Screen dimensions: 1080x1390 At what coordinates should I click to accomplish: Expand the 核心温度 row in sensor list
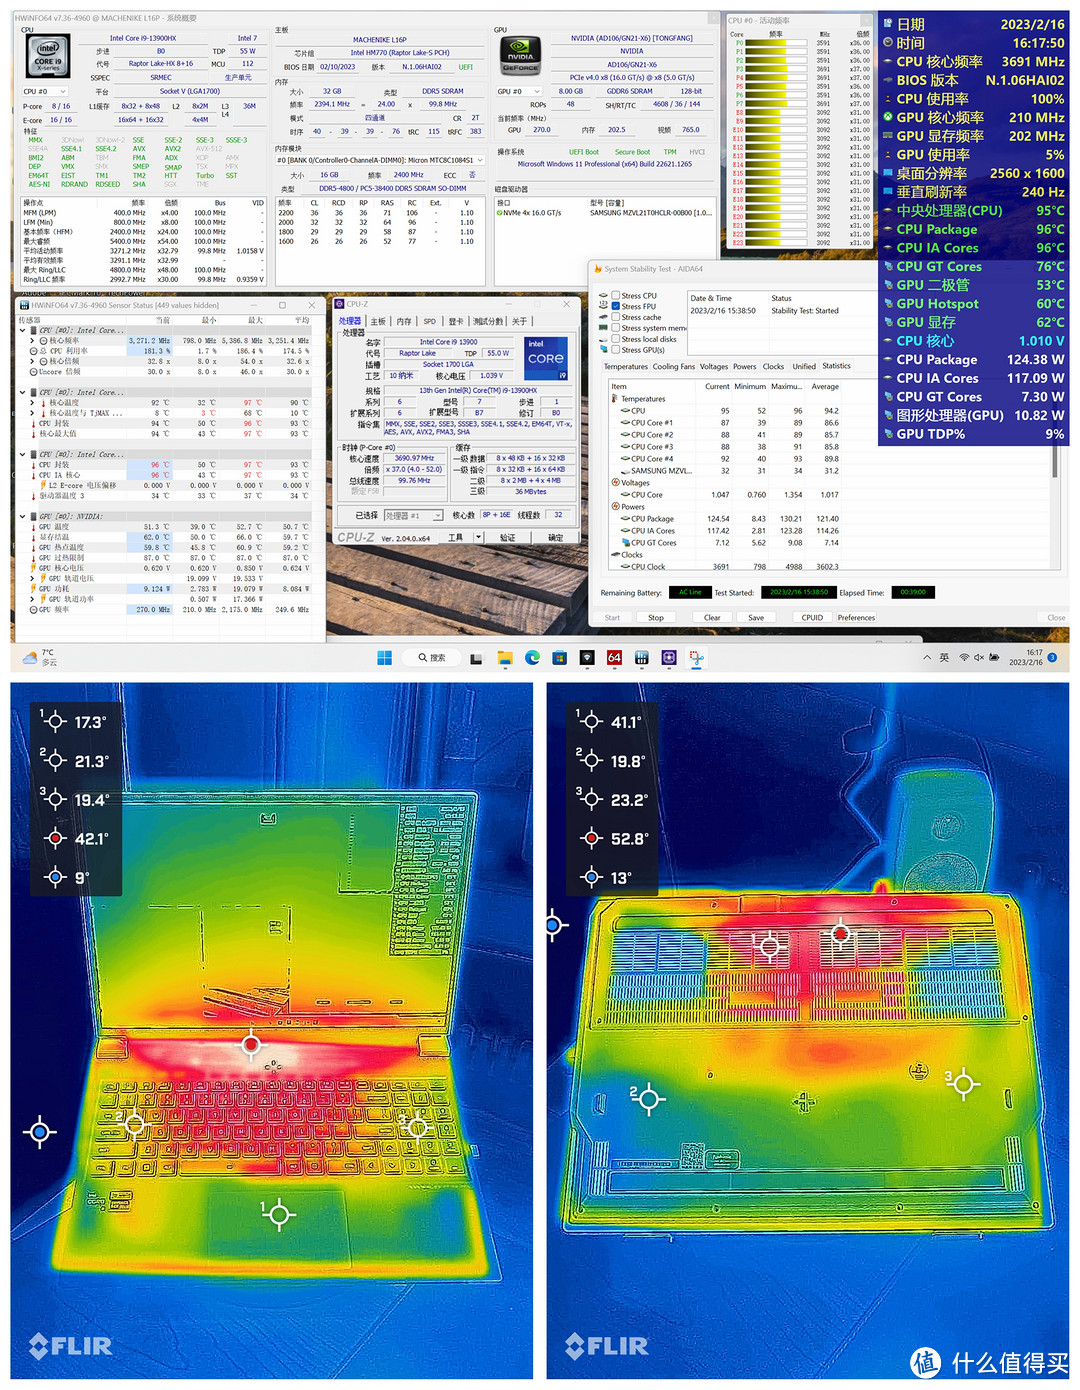32,403
